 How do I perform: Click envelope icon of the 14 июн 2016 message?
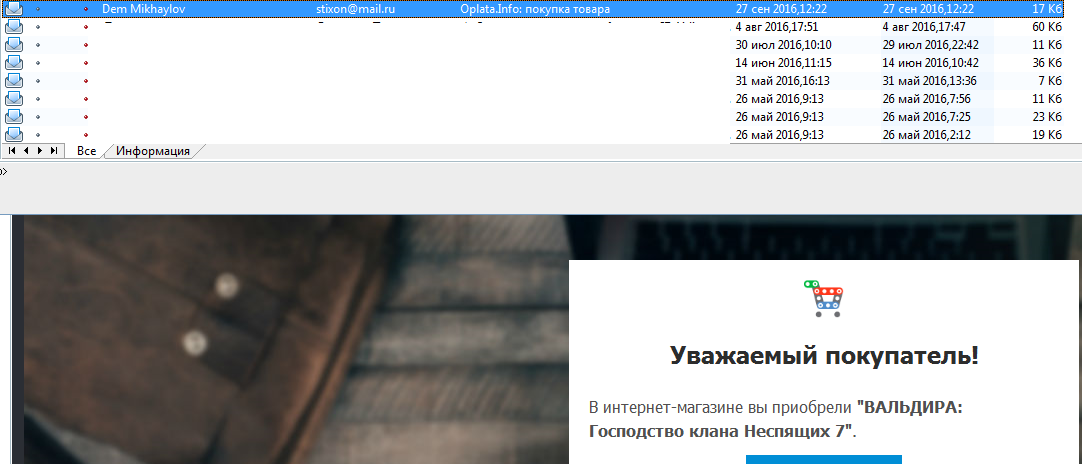(x=14, y=63)
